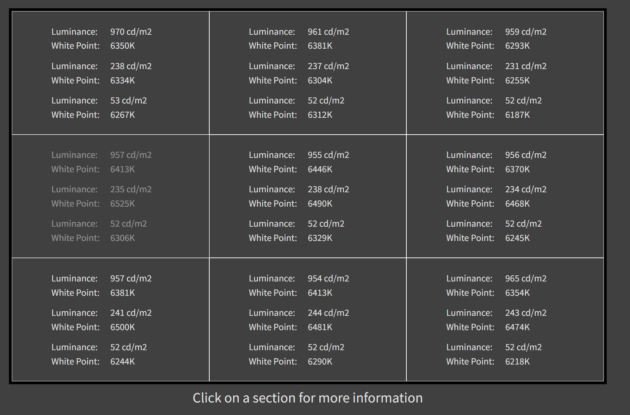Screen dimensions: 630x415
Task: Click the 231 cd/m2 luminance reading
Action: click(x=526, y=66)
